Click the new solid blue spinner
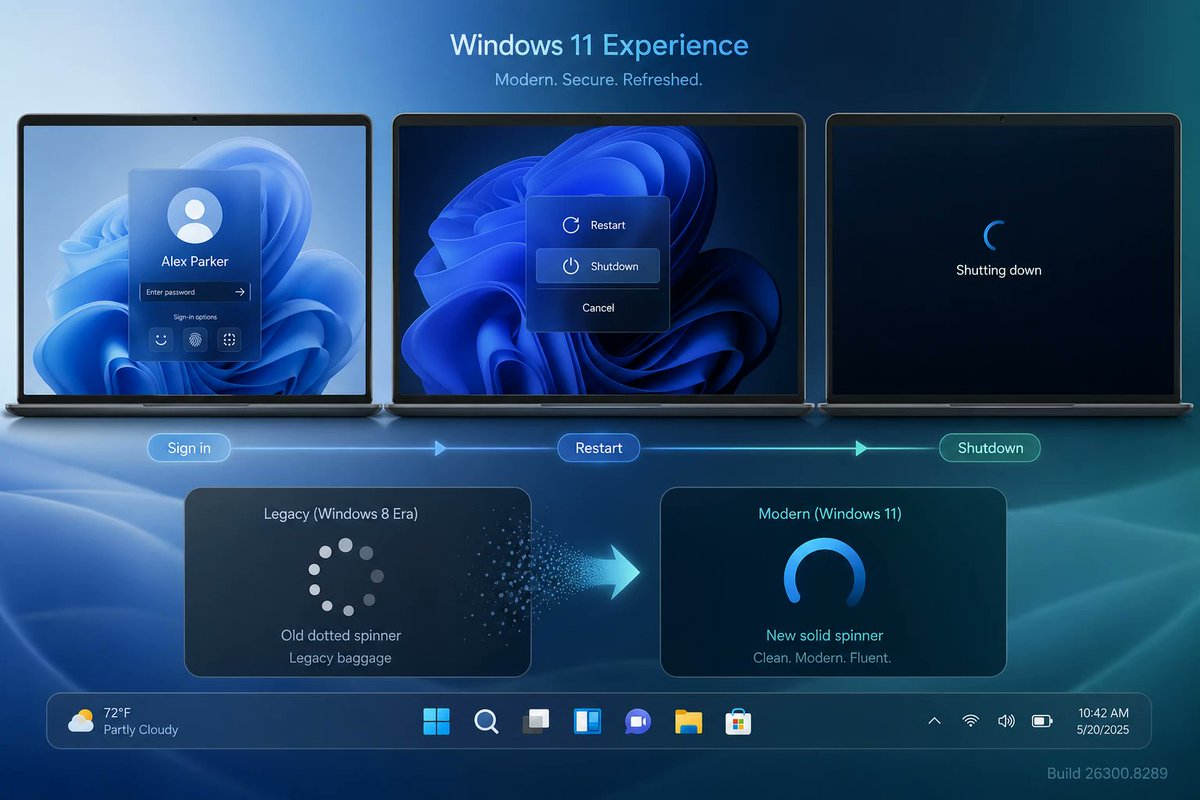The image size is (1200, 800). pos(825,573)
